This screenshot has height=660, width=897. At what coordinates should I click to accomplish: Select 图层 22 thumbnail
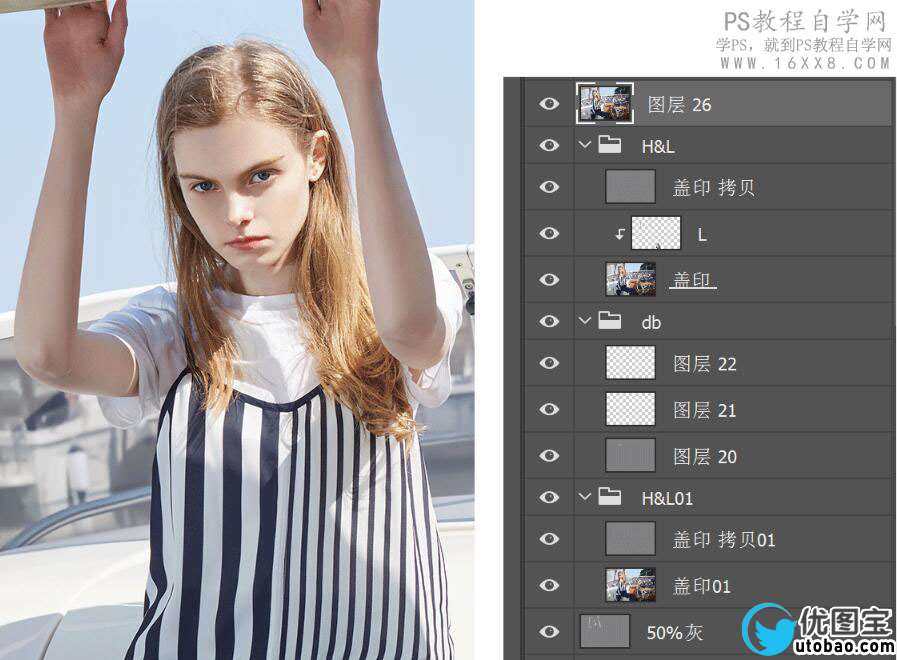(630, 363)
